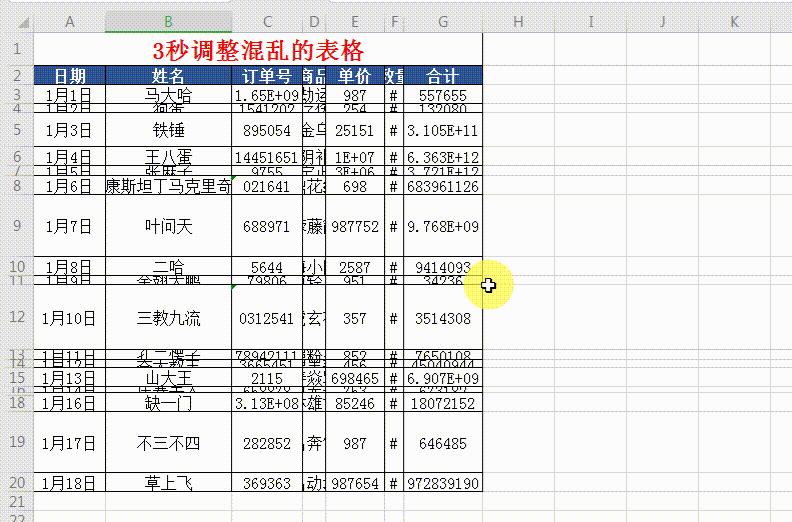Select the cell 康斯坦丁马克里奇

[168, 186]
